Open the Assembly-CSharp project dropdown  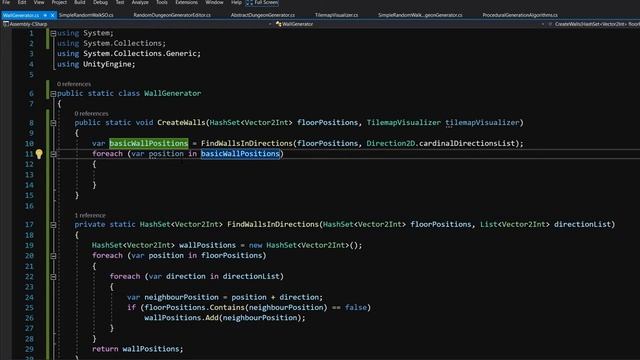click(x=137, y=24)
